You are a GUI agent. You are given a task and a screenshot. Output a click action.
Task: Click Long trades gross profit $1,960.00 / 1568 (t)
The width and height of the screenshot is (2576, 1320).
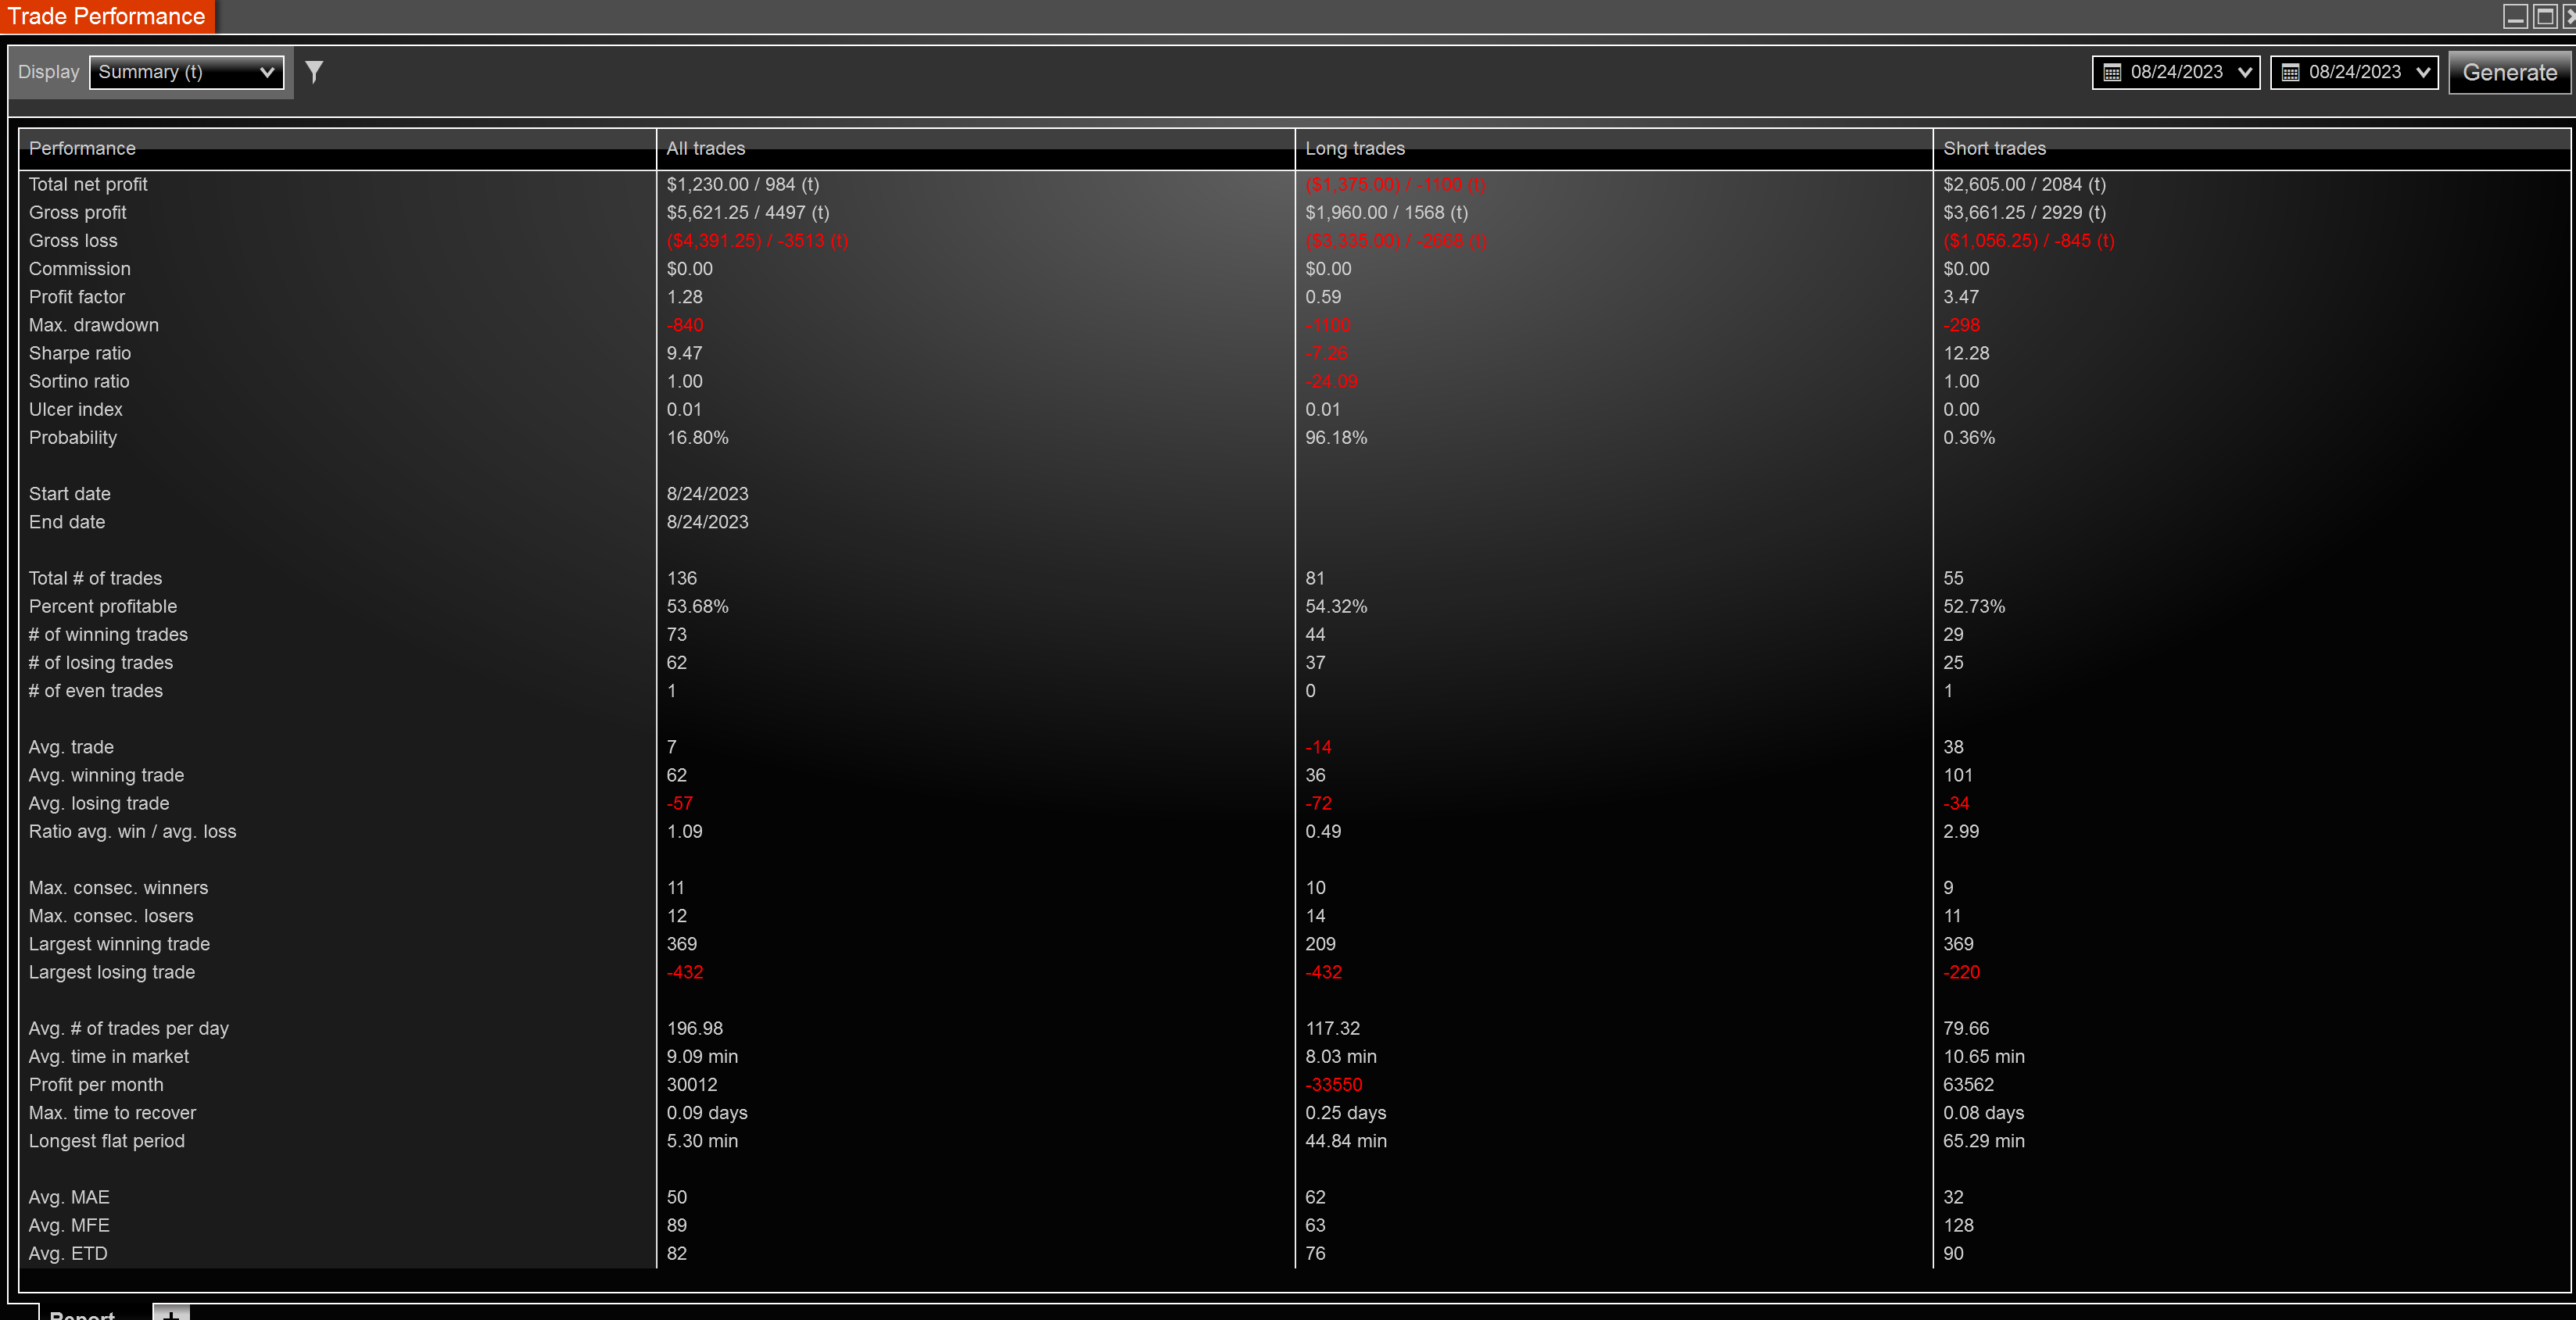(x=1386, y=212)
